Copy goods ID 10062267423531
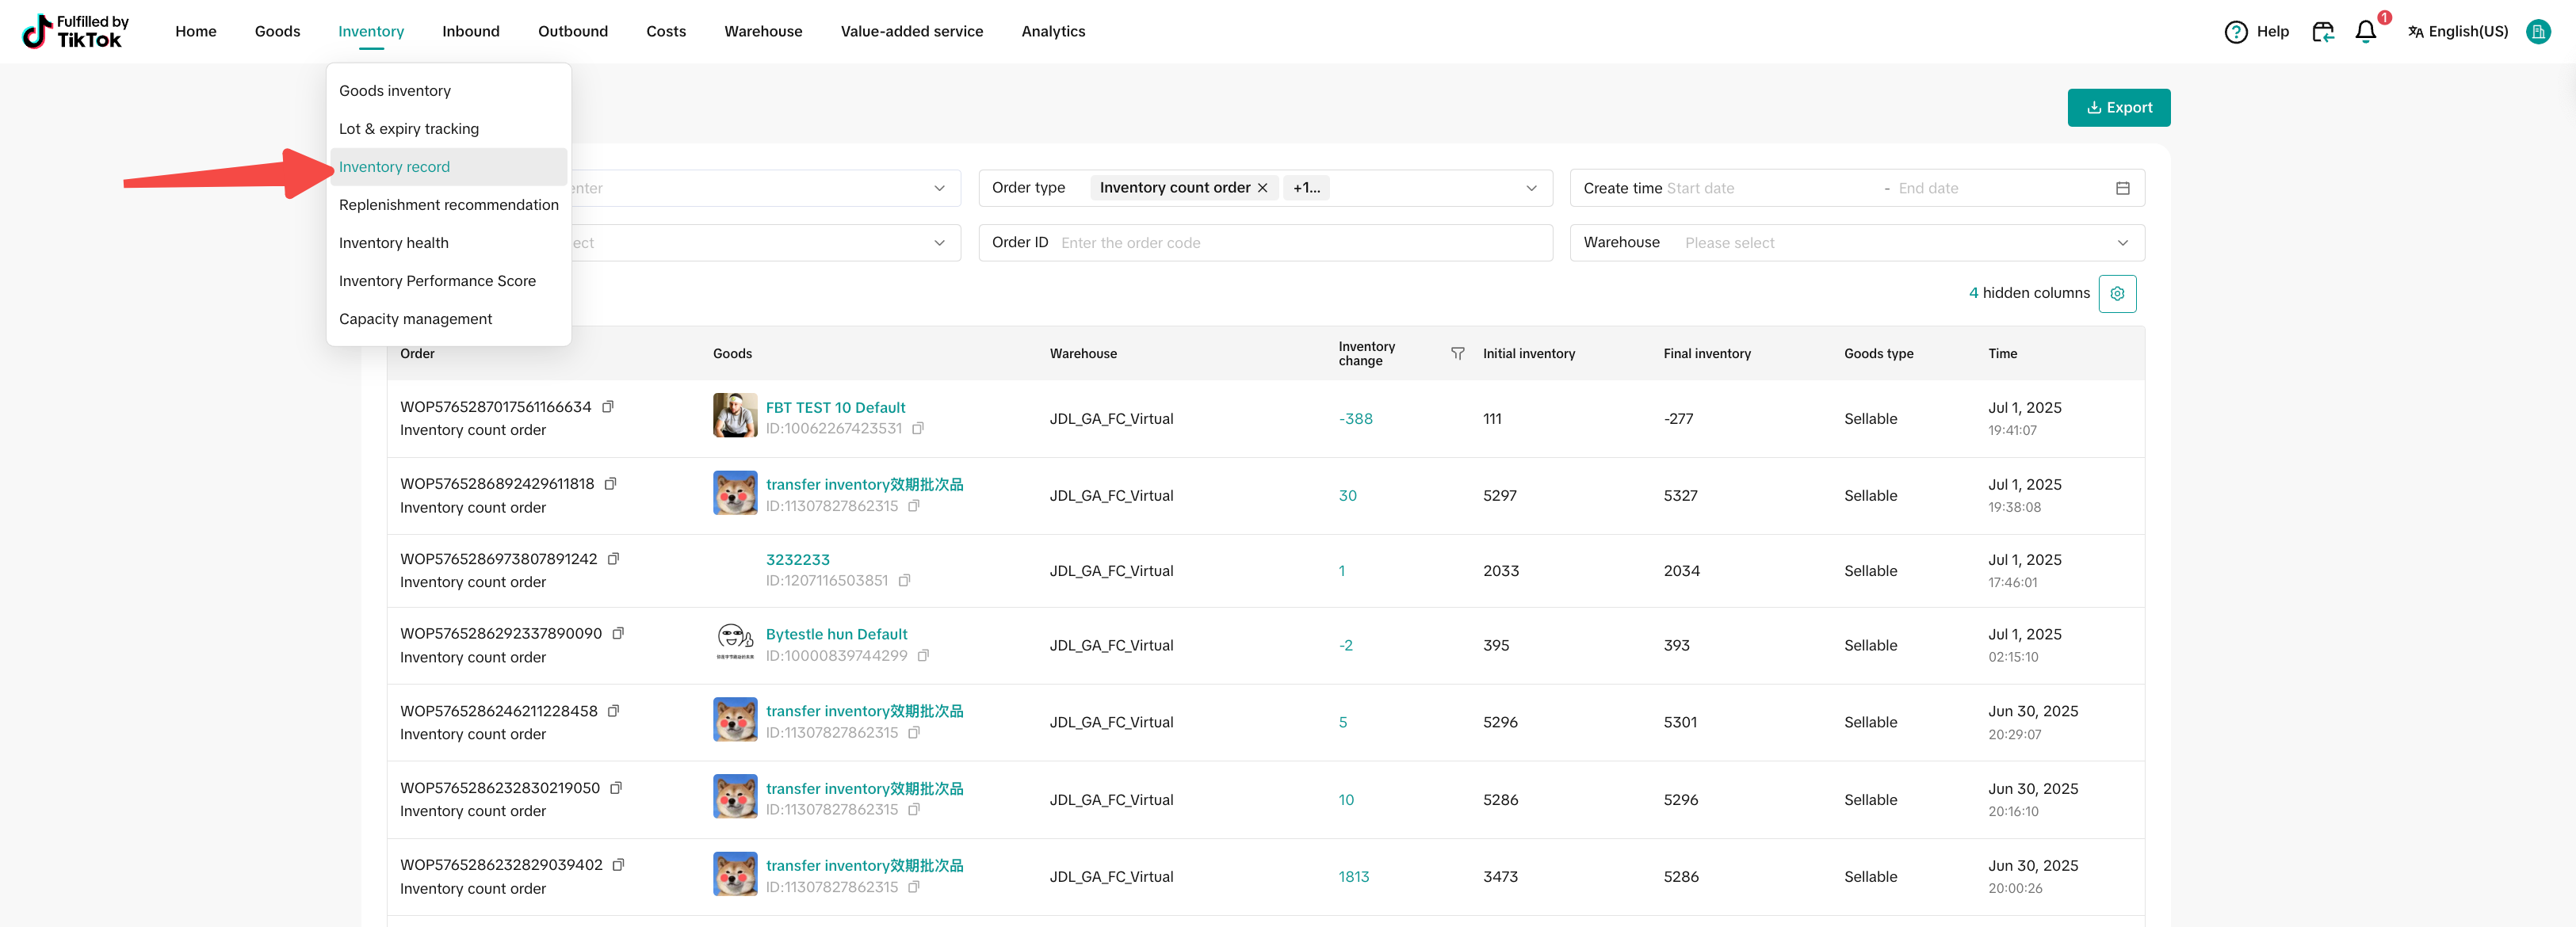 coord(918,429)
